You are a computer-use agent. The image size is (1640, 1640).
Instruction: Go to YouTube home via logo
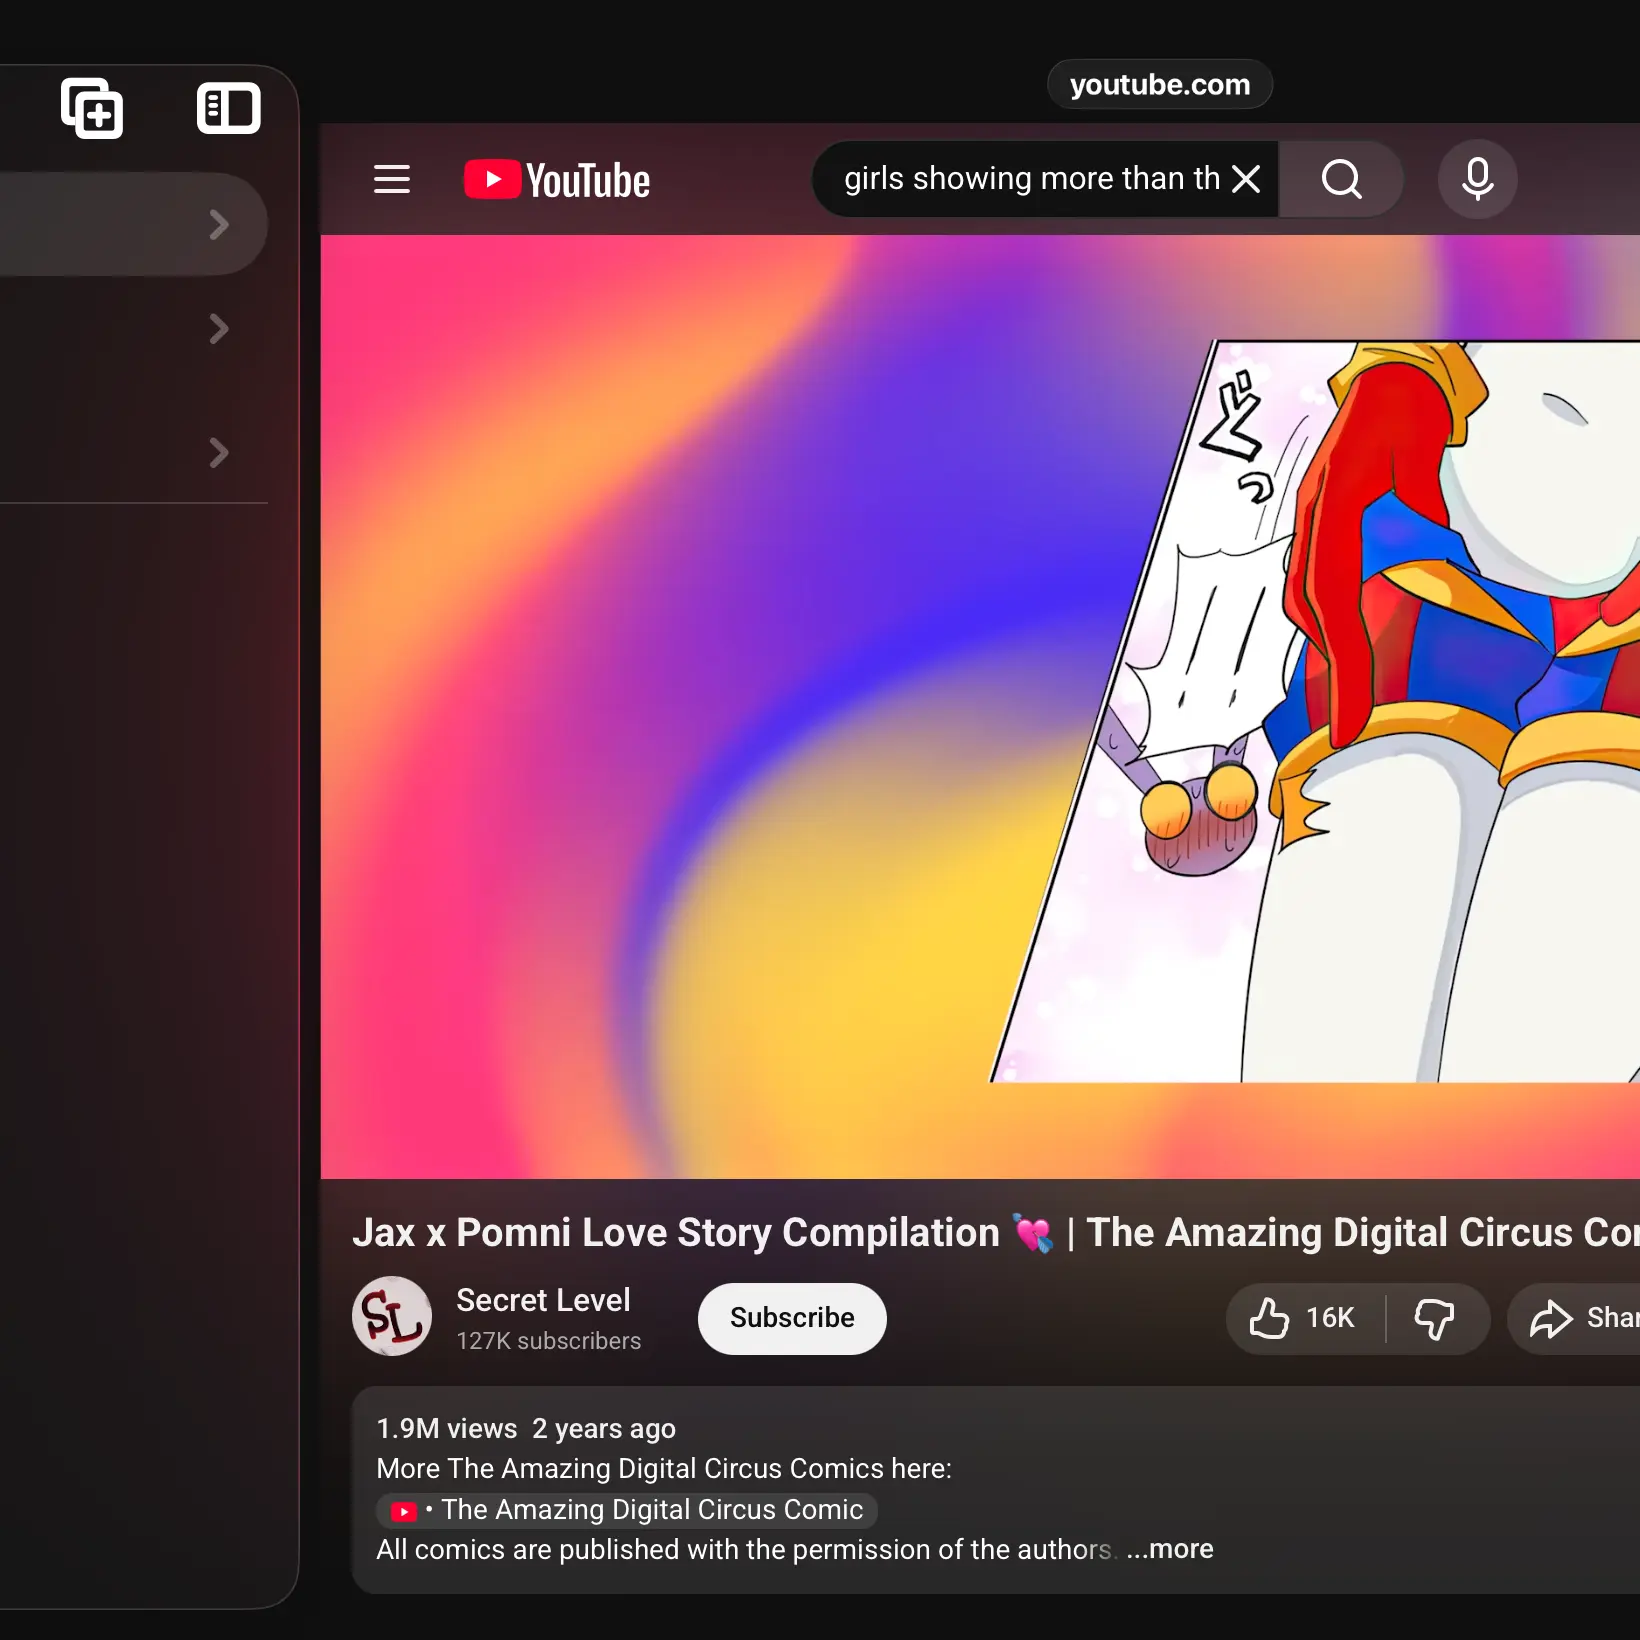pos(557,180)
